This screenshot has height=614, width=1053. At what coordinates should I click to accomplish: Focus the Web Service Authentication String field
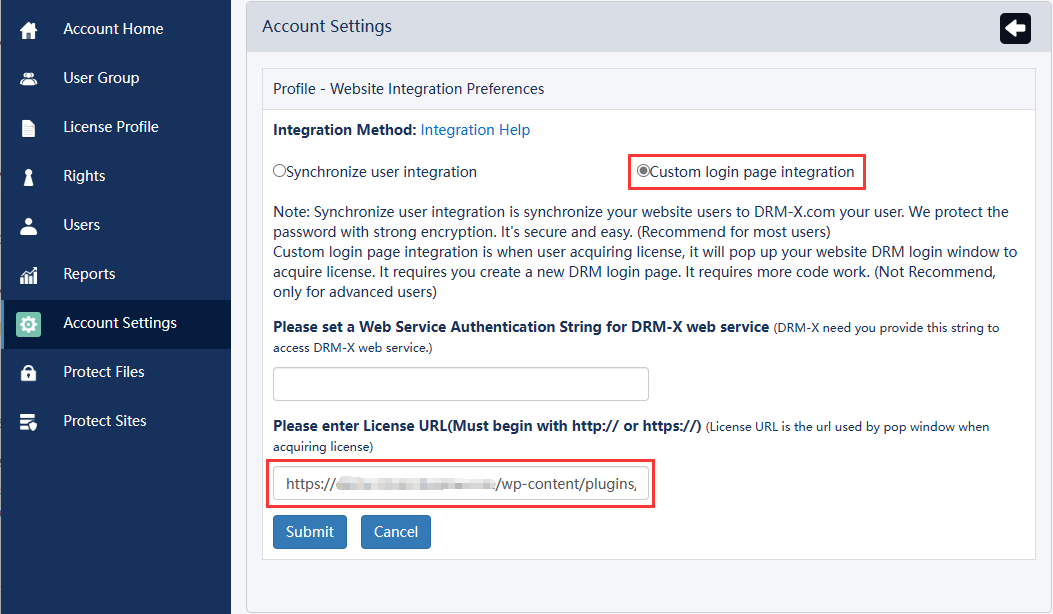tap(461, 384)
